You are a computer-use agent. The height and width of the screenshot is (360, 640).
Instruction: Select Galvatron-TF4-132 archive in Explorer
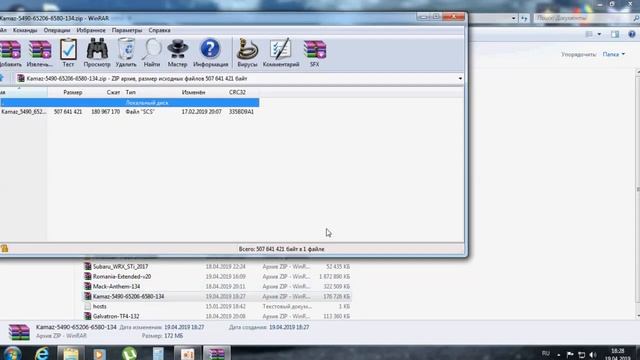(x=116, y=316)
